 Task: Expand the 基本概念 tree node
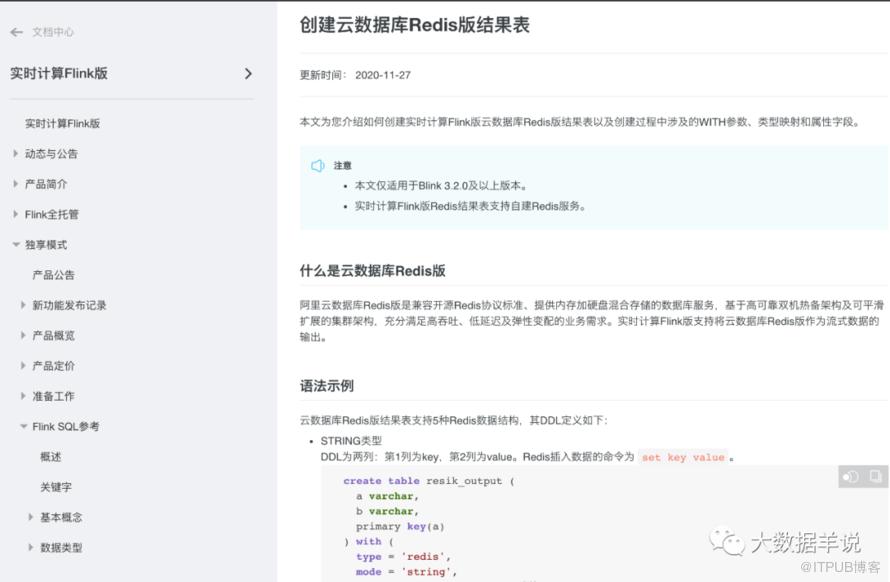click(x=31, y=517)
